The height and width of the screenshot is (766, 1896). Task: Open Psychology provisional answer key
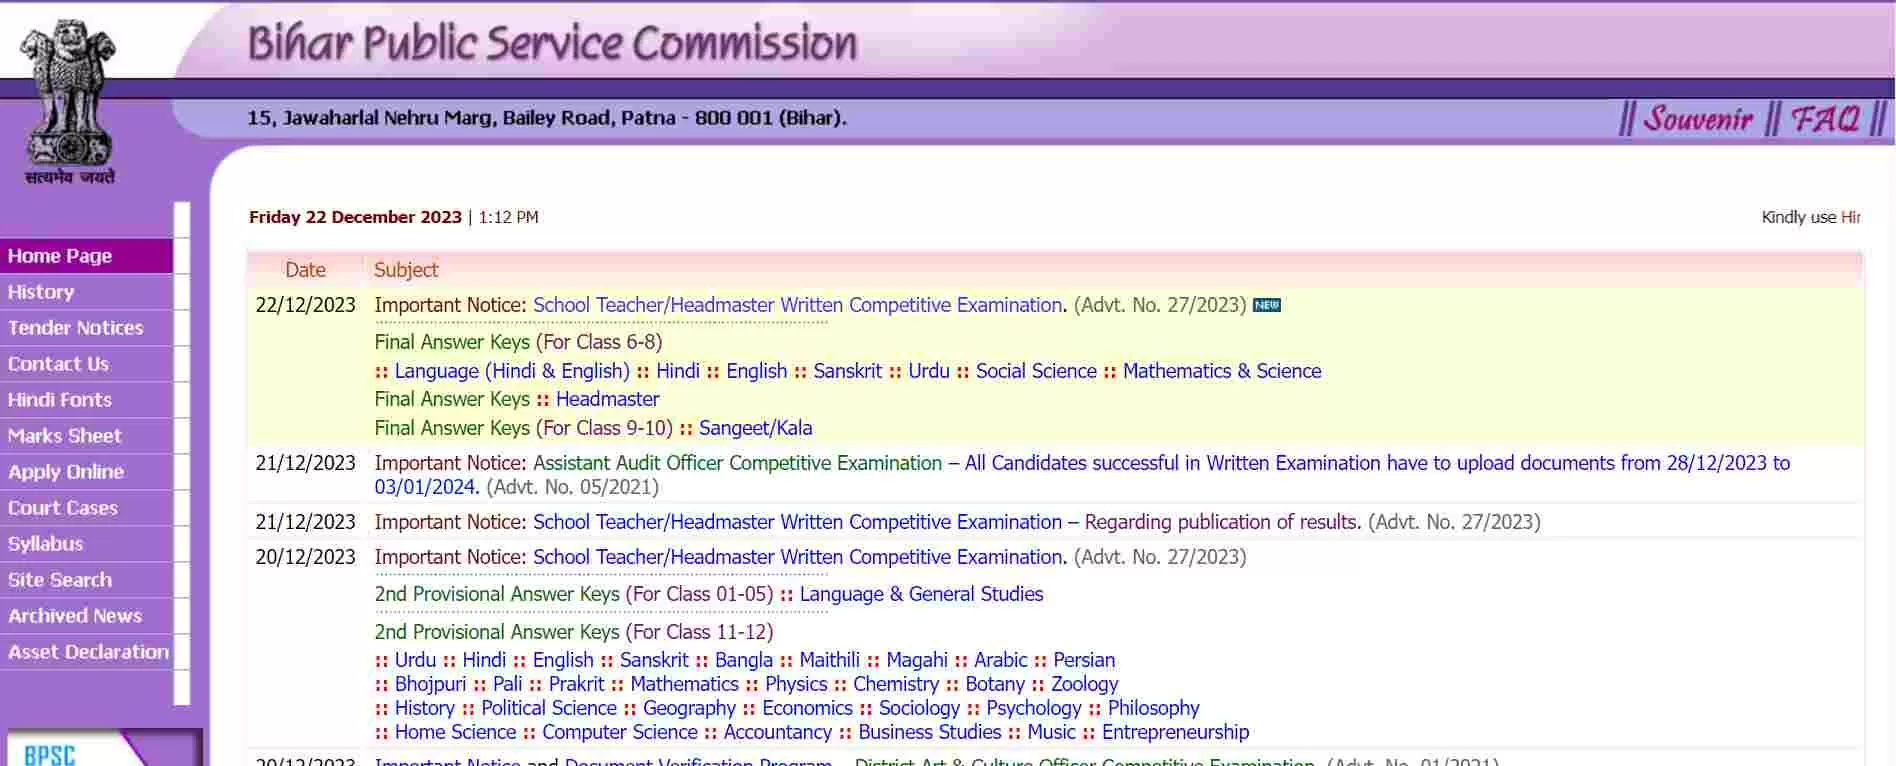pyautogui.click(x=1034, y=708)
